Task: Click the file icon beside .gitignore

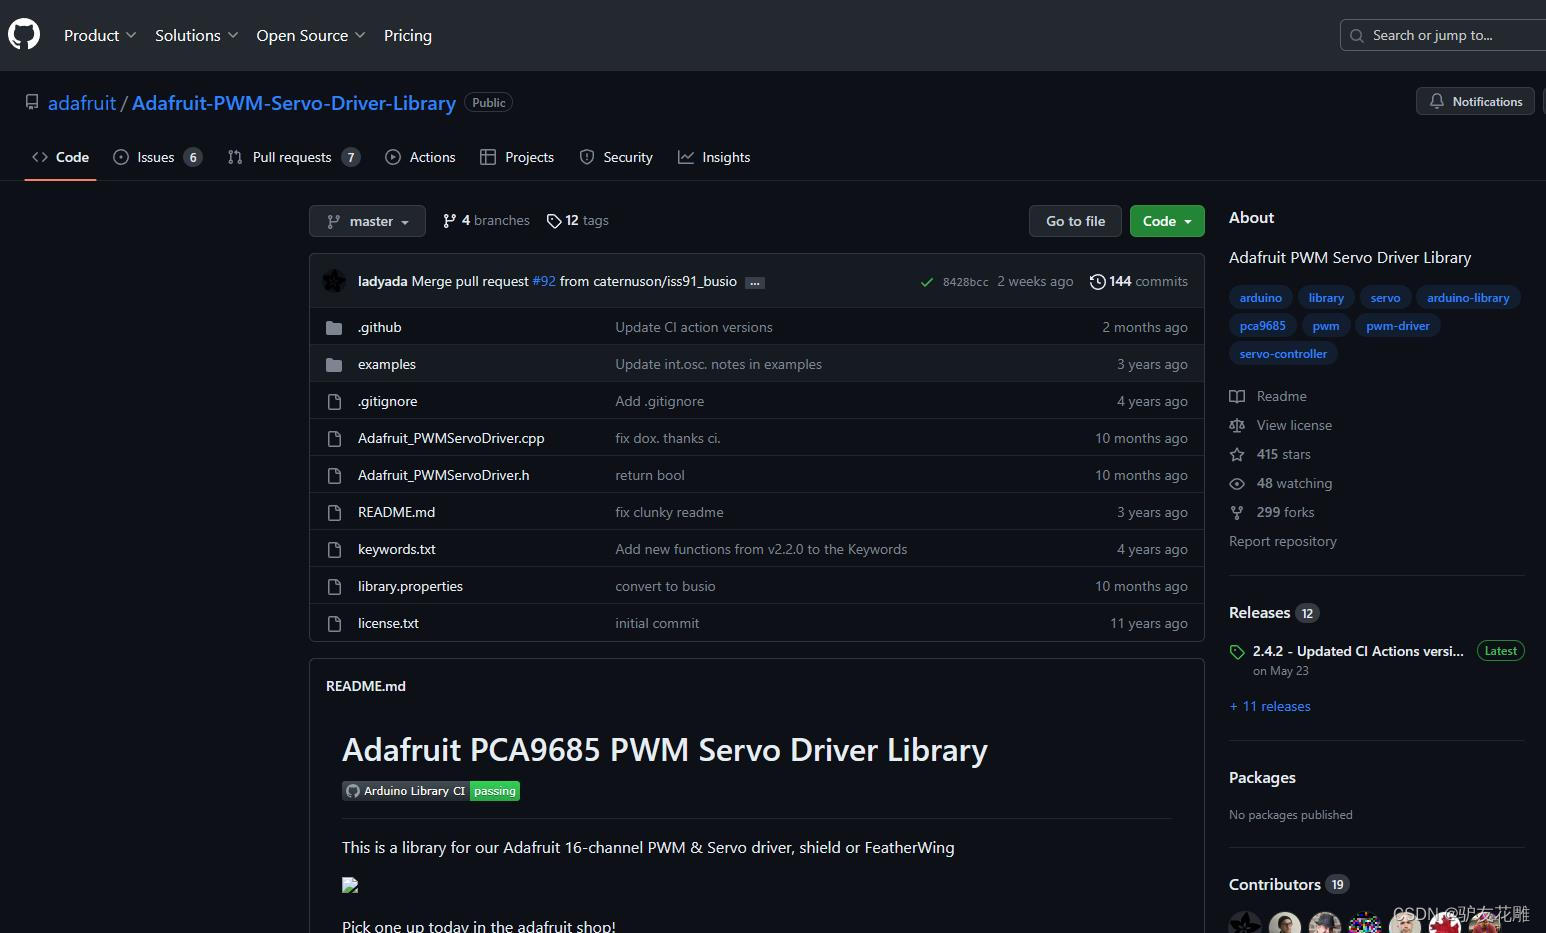Action: [x=335, y=402]
